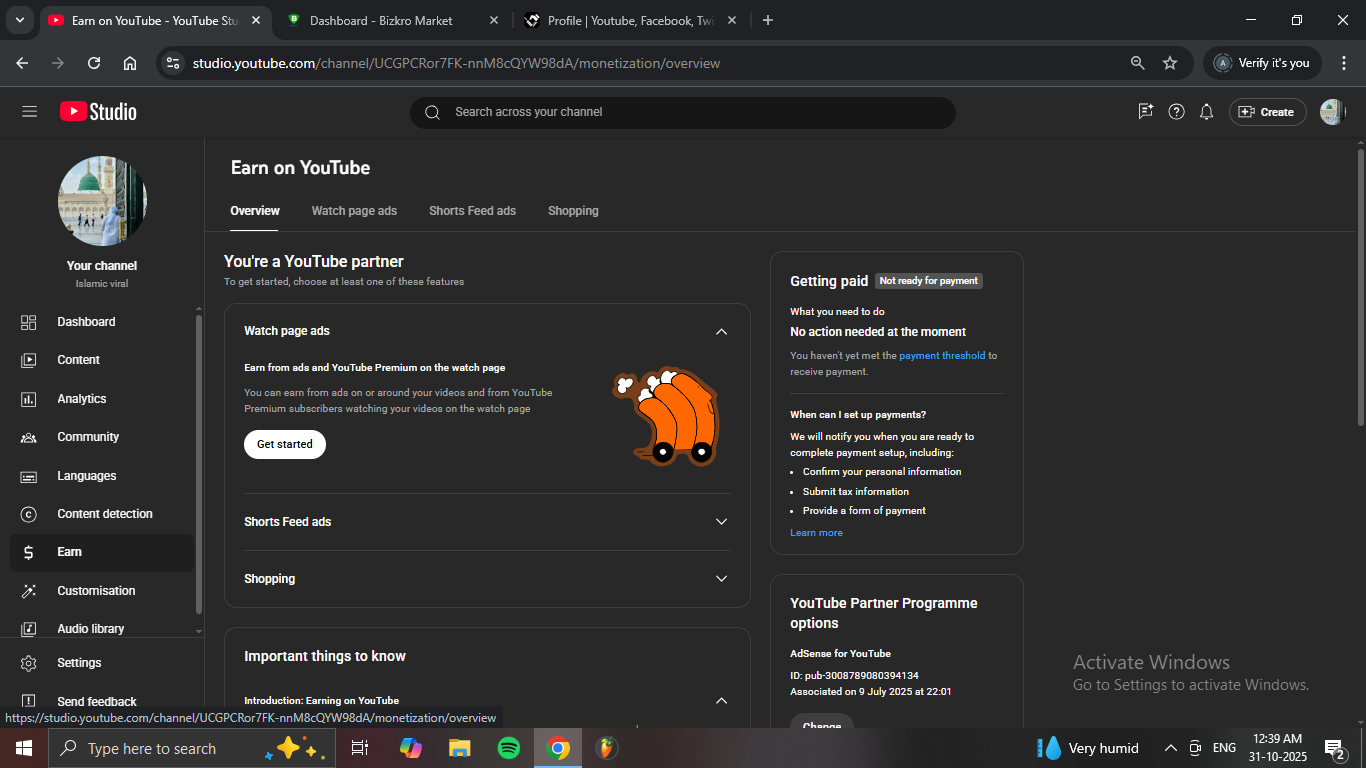The image size is (1366, 768).
Task: Collapse the Watch page ads section
Action: click(x=721, y=332)
